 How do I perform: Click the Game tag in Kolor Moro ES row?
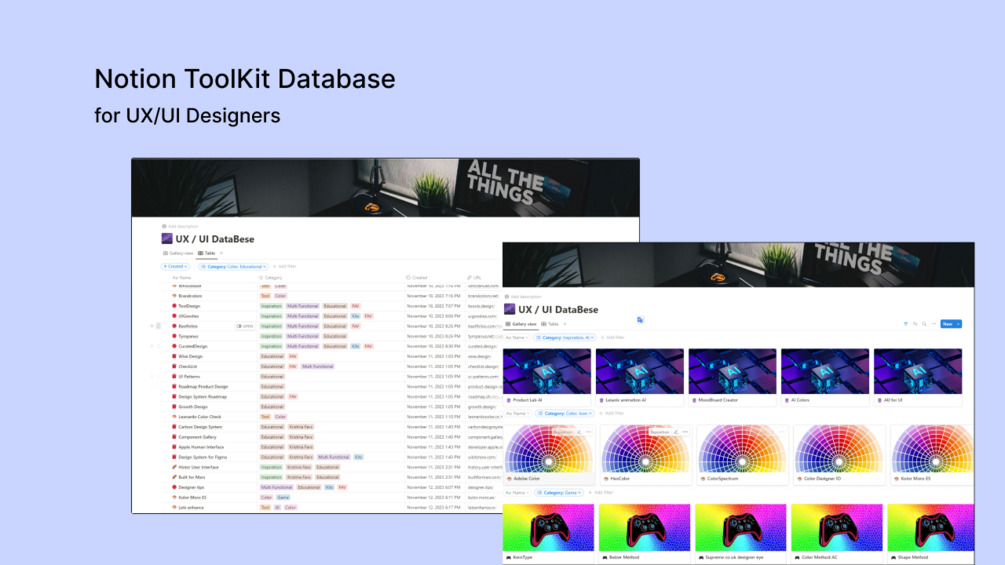click(283, 498)
